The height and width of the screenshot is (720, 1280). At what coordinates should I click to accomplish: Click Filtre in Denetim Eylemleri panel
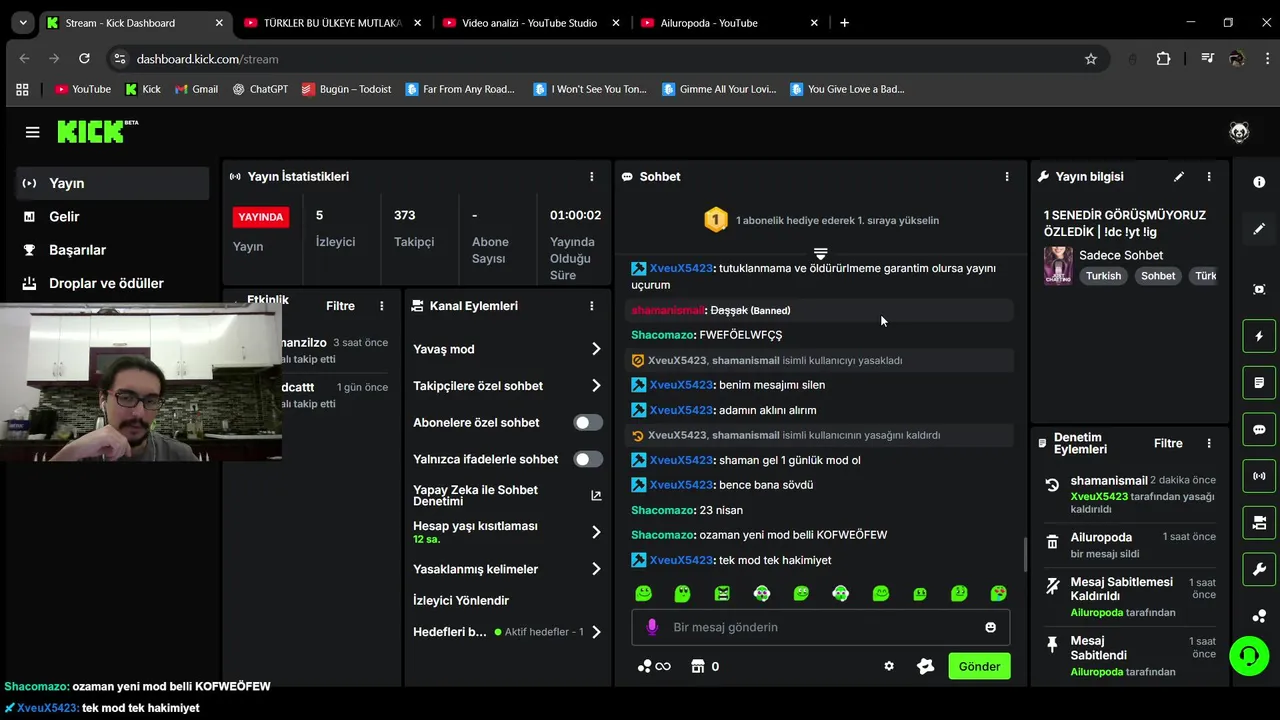(1168, 443)
